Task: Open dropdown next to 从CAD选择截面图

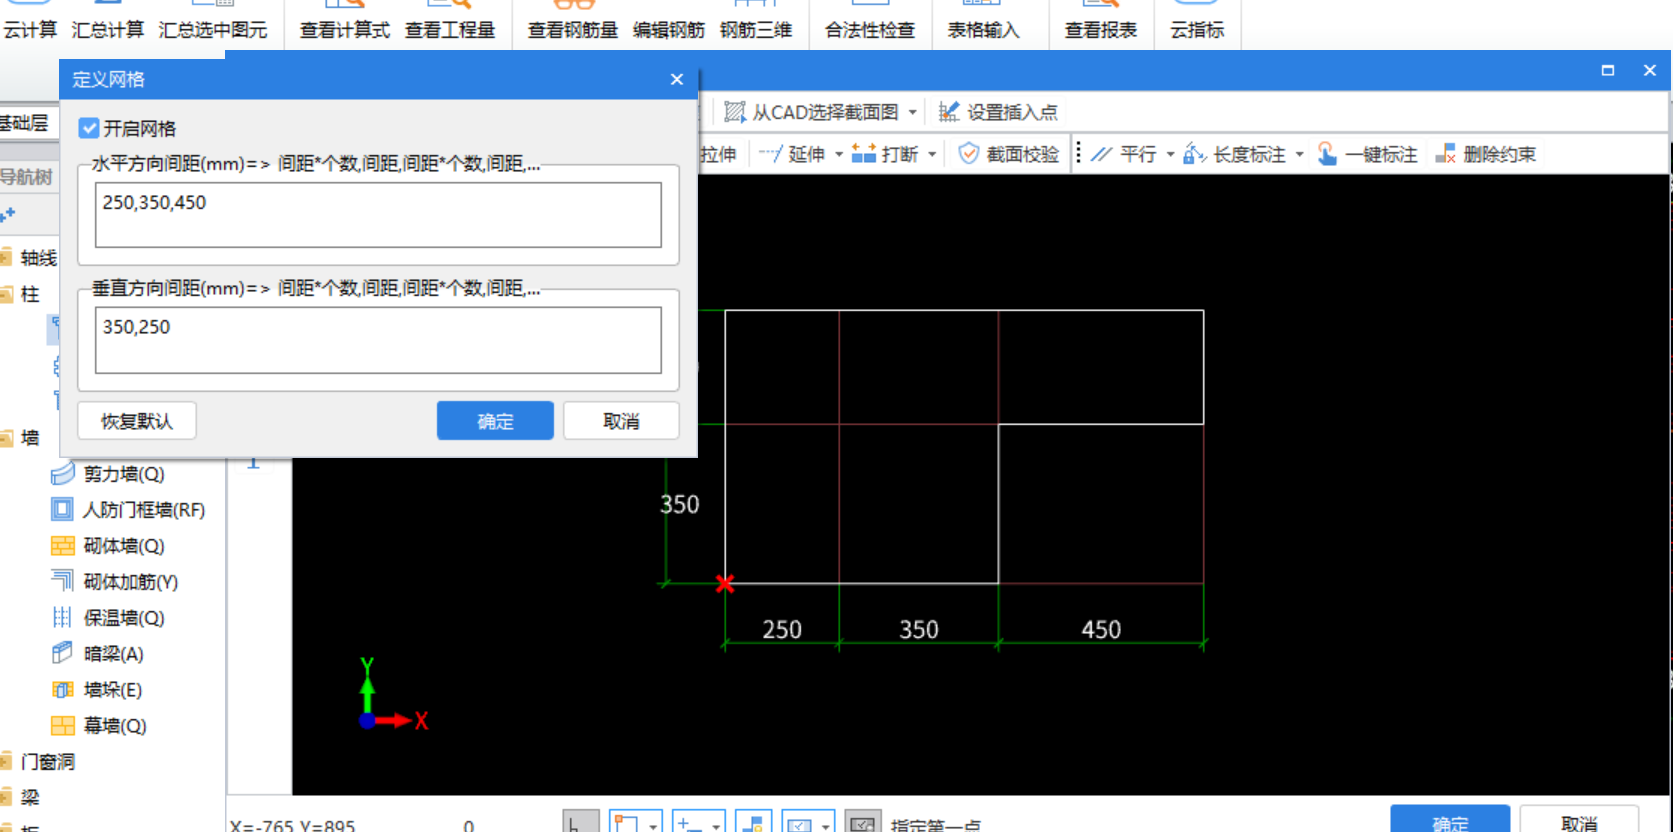Action: (913, 112)
